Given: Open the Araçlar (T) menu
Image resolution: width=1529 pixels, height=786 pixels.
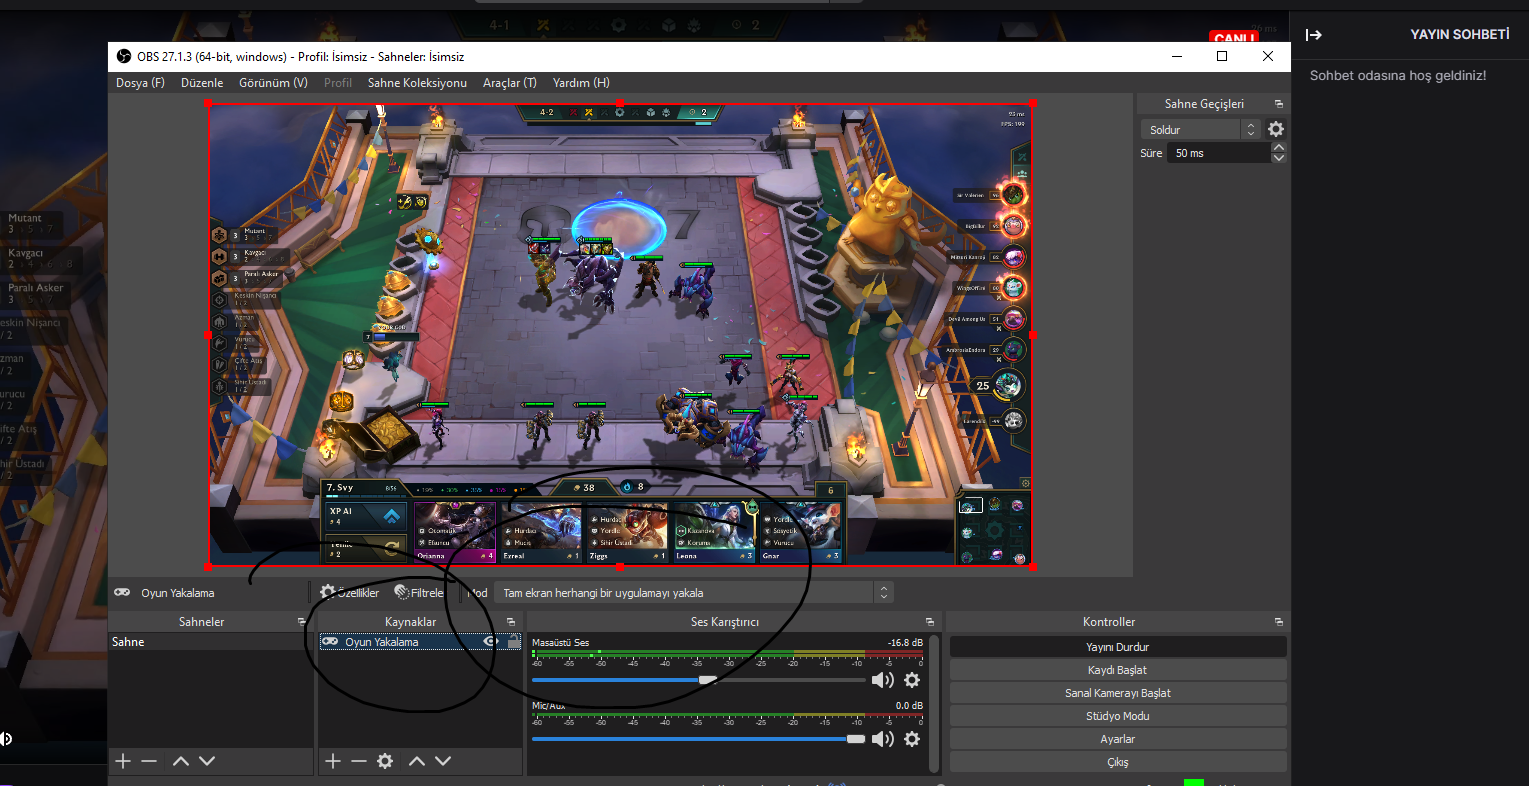Looking at the screenshot, I should point(509,83).
